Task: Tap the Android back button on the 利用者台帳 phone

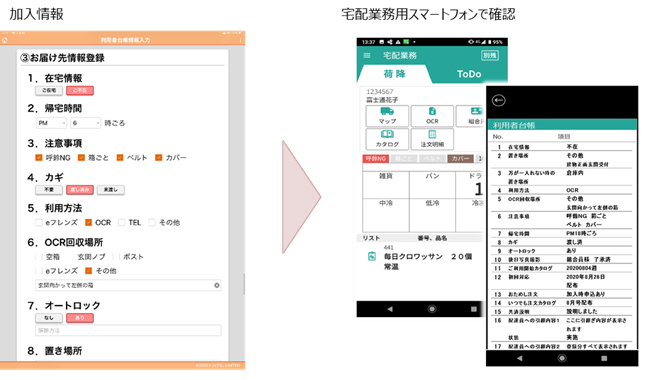Action: pos(519,358)
